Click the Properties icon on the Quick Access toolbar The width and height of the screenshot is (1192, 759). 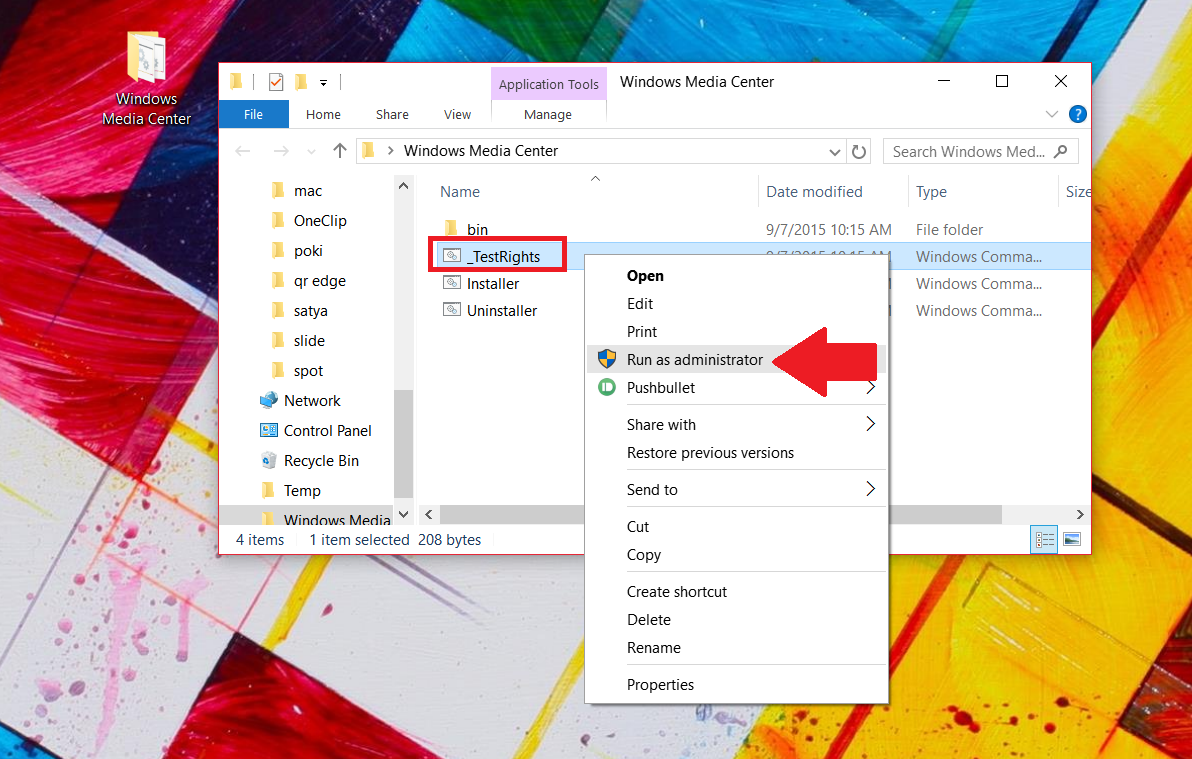point(274,83)
